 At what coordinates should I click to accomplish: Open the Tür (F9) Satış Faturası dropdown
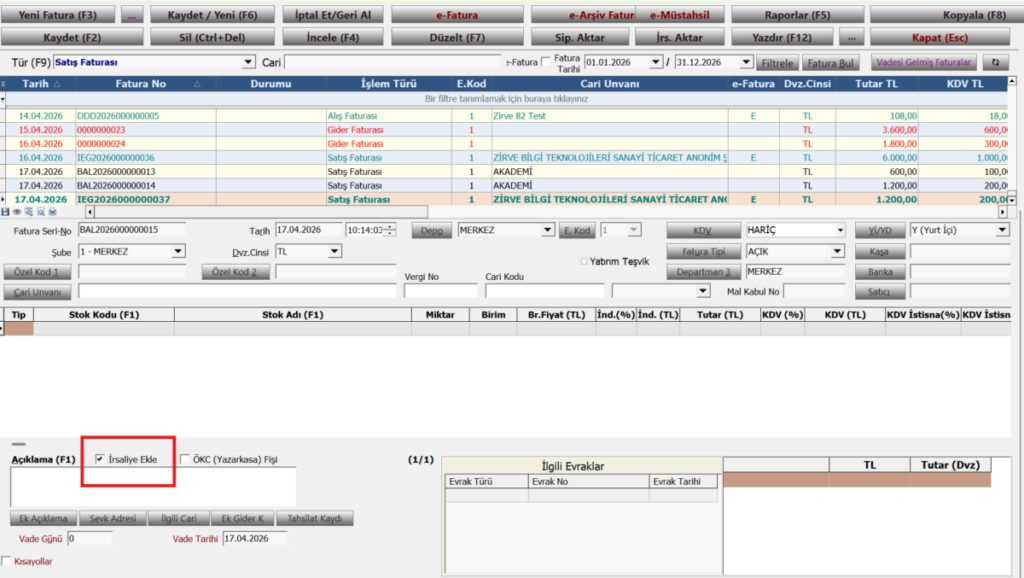[248, 62]
